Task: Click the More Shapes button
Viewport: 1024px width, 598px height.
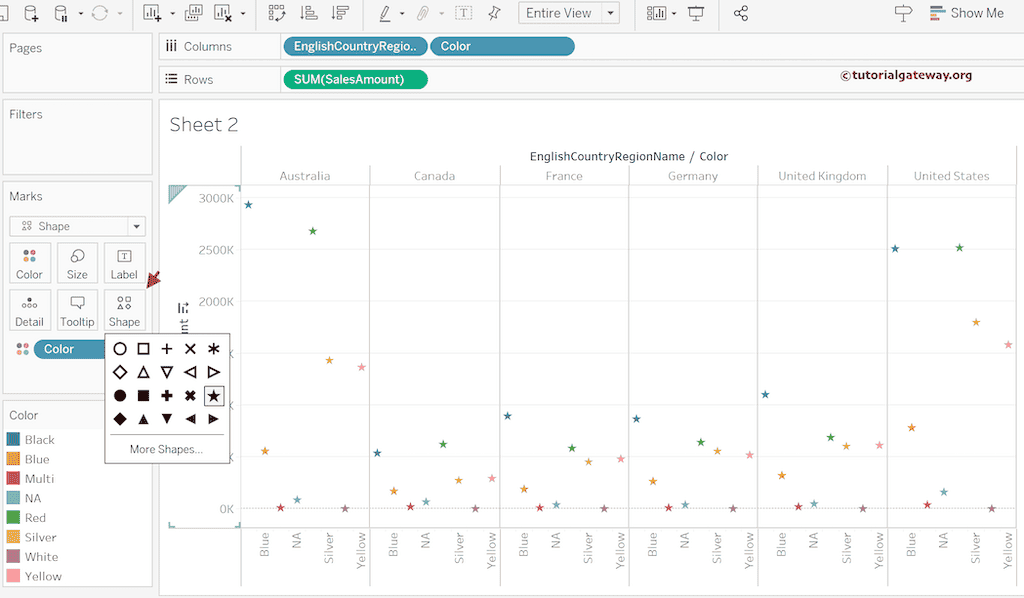Action: 166,450
